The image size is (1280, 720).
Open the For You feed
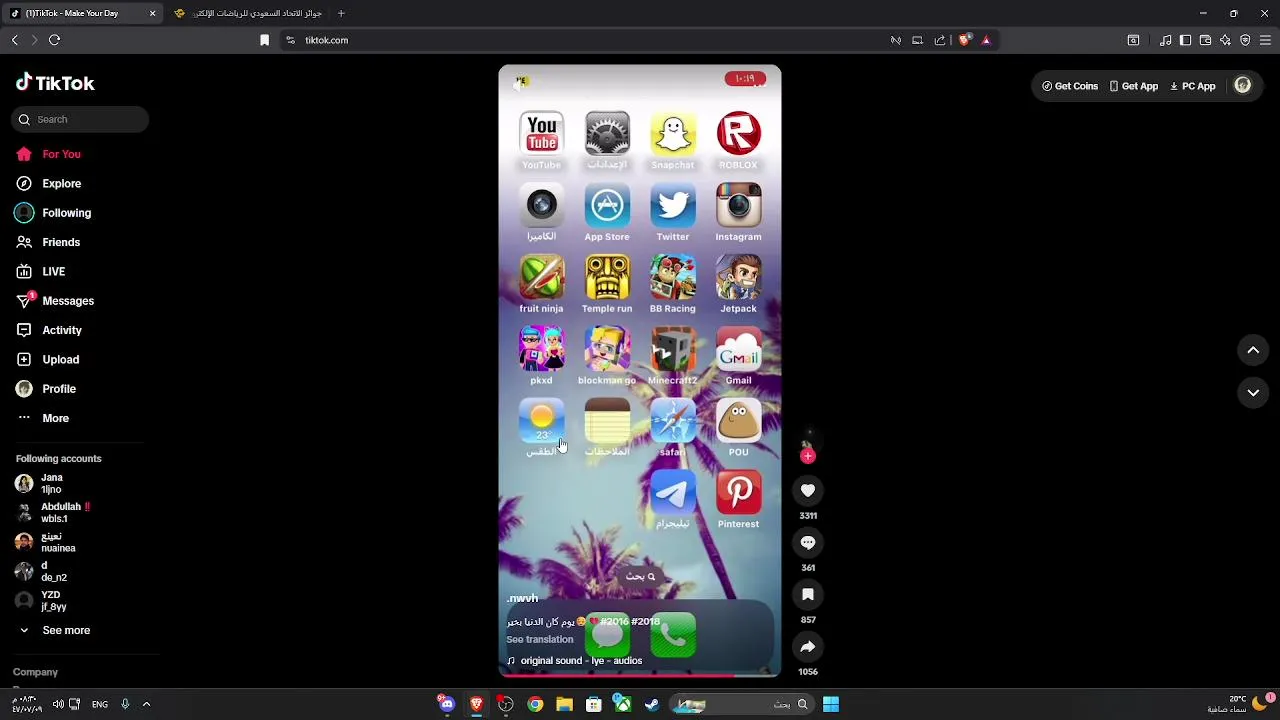point(48,154)
